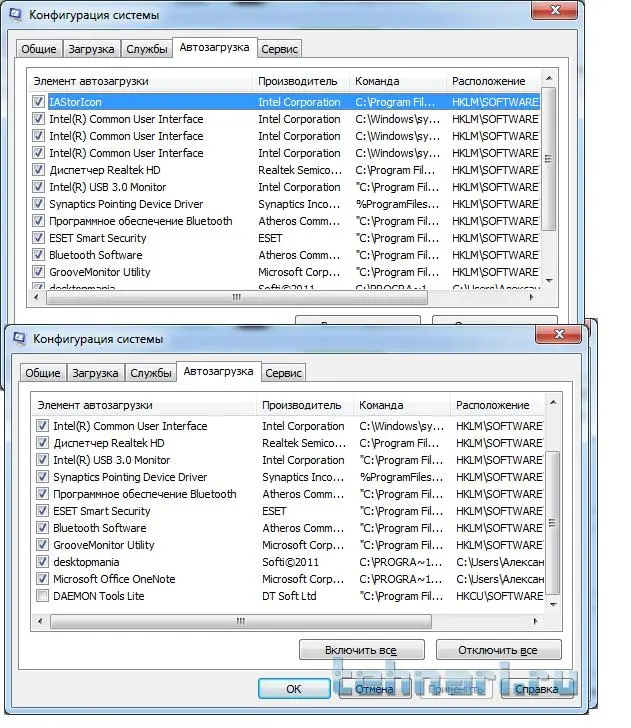This screenshot has width=631, height=728.
Task: Uncheck desktopmania in the lower window
Action: click(x=42, y=562)
